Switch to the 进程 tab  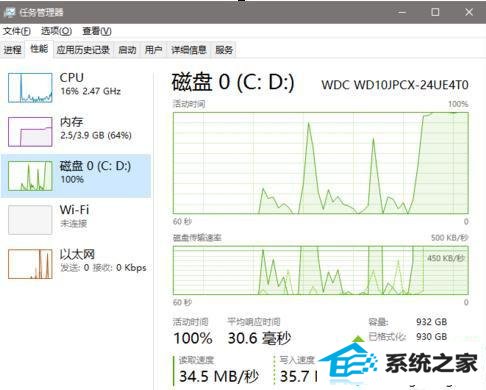[x=13, y=50]
